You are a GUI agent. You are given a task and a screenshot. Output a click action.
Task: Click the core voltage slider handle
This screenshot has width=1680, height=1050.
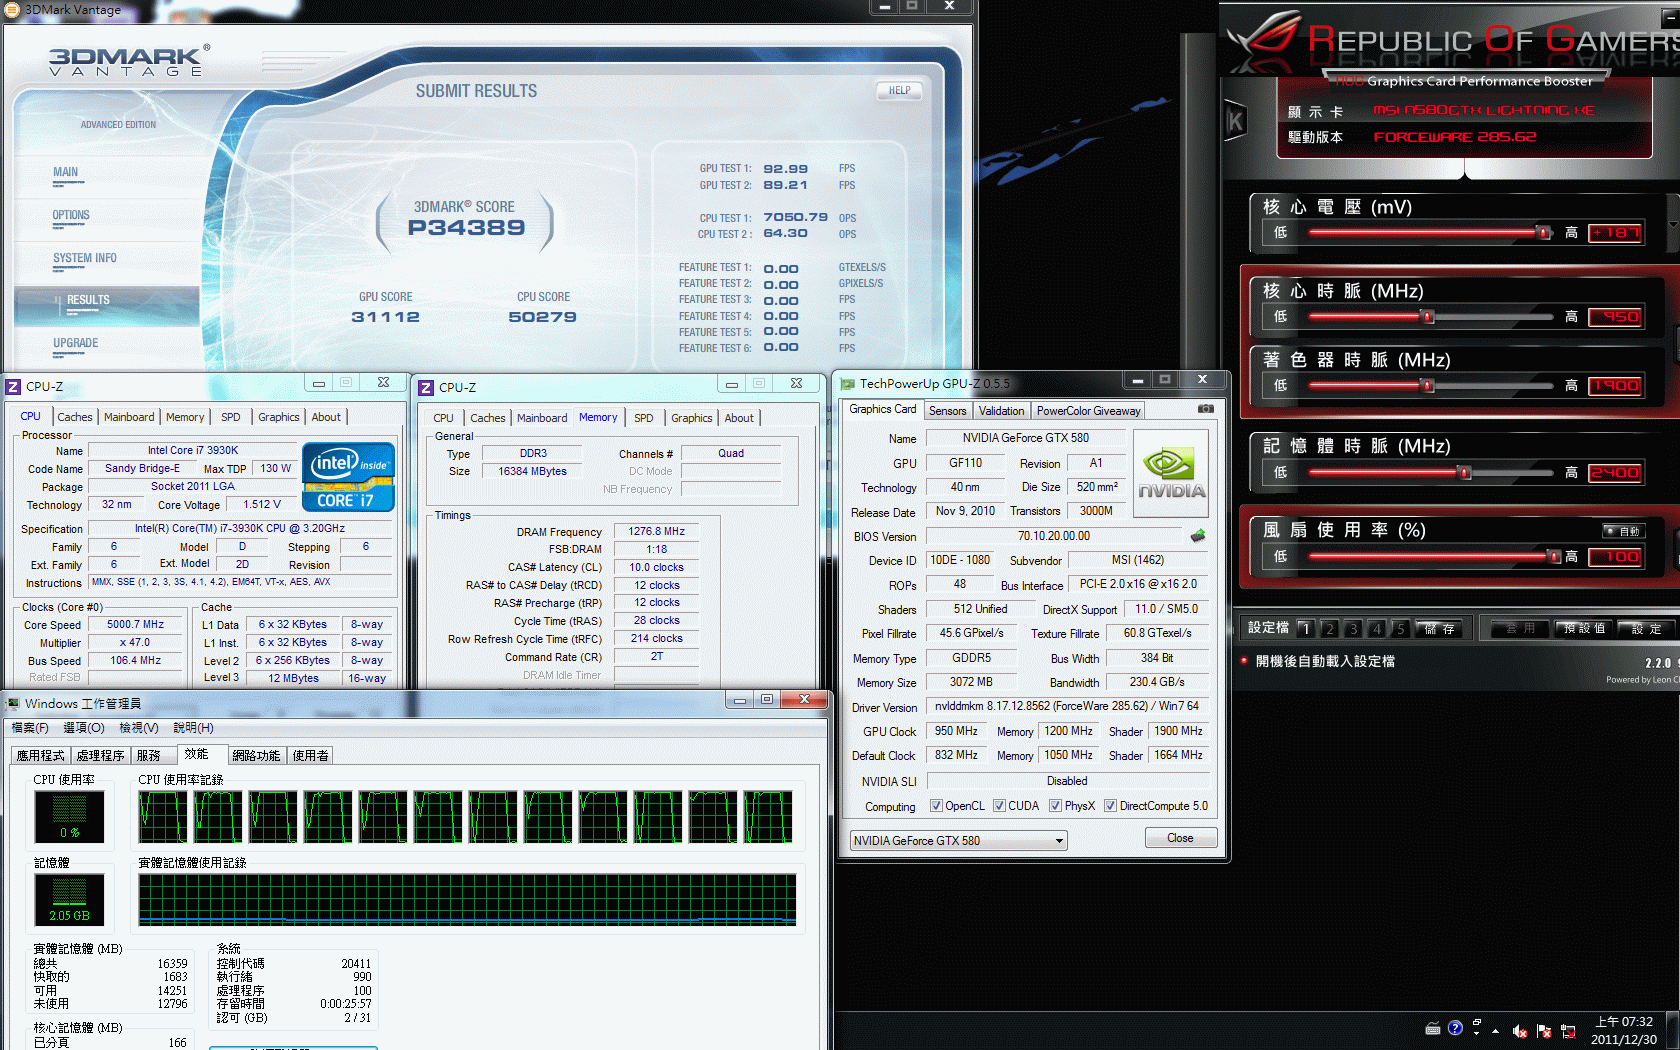(x=1543, y=232)
